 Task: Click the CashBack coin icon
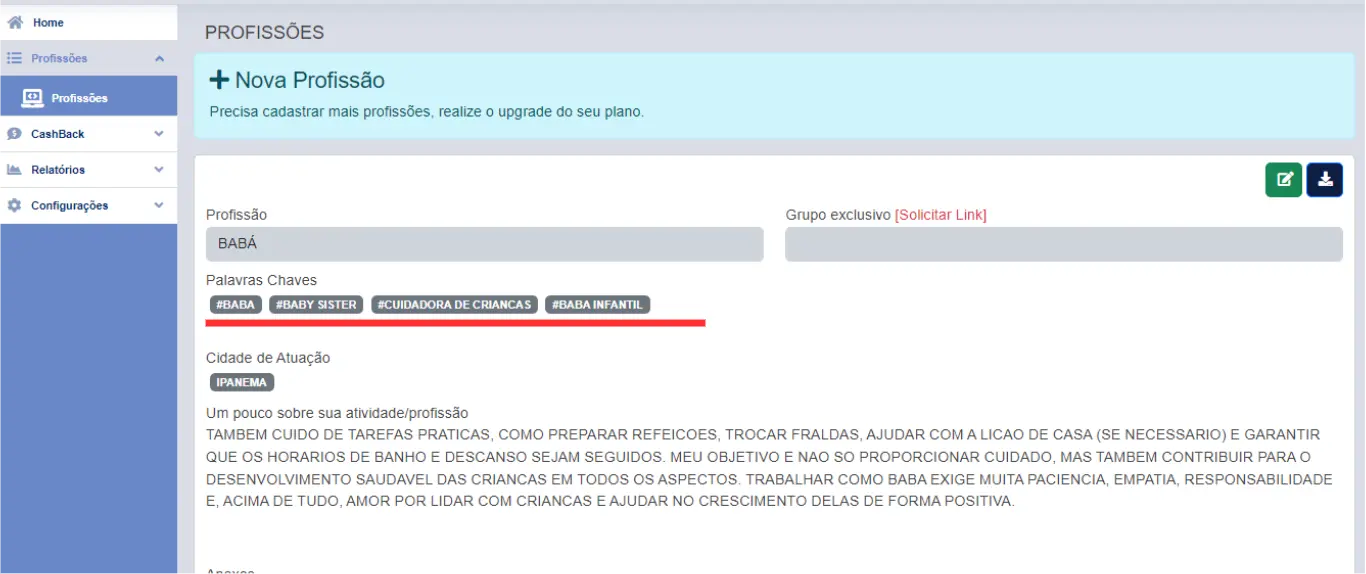point(14,134)
